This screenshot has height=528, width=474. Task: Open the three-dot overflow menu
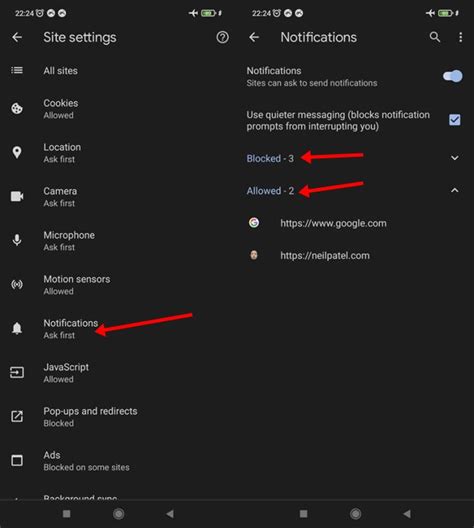coord(460,37)
